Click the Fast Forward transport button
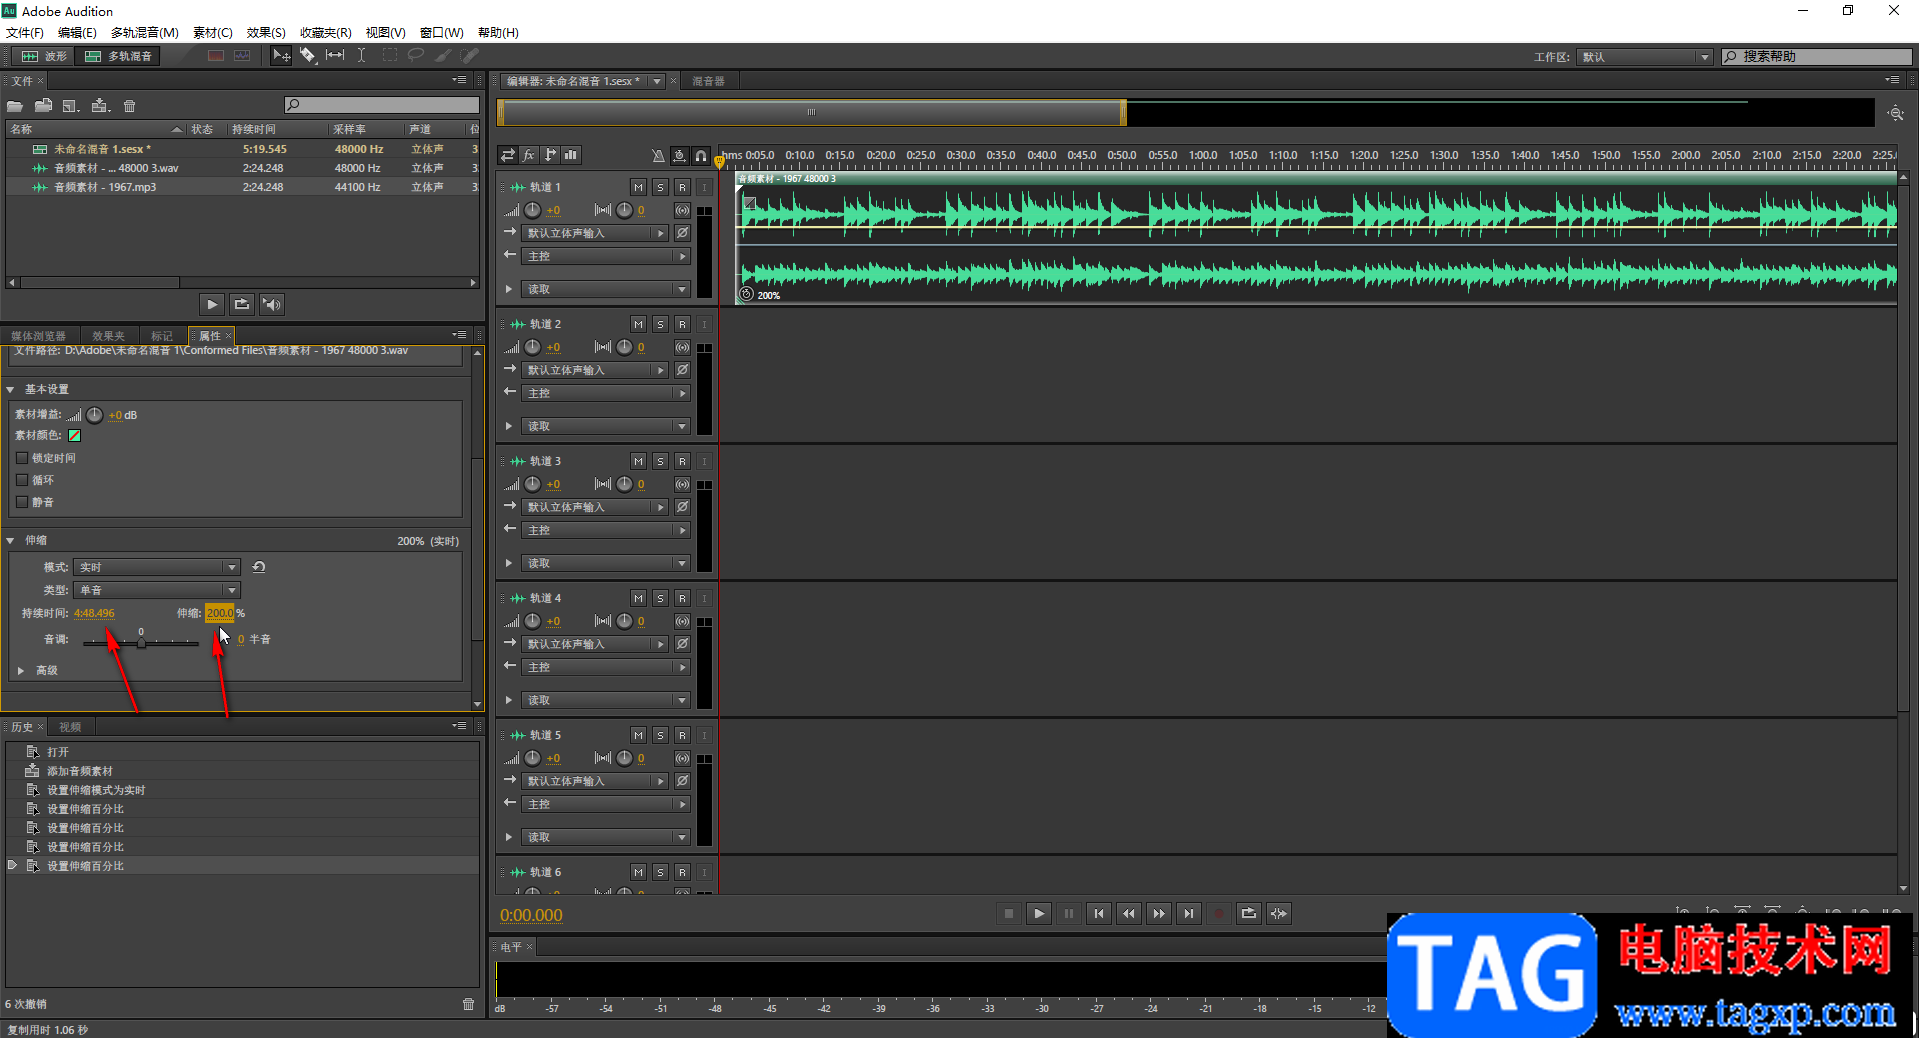The height and width of the screenshot is (1038, 1919). (x=1159, y=913)
